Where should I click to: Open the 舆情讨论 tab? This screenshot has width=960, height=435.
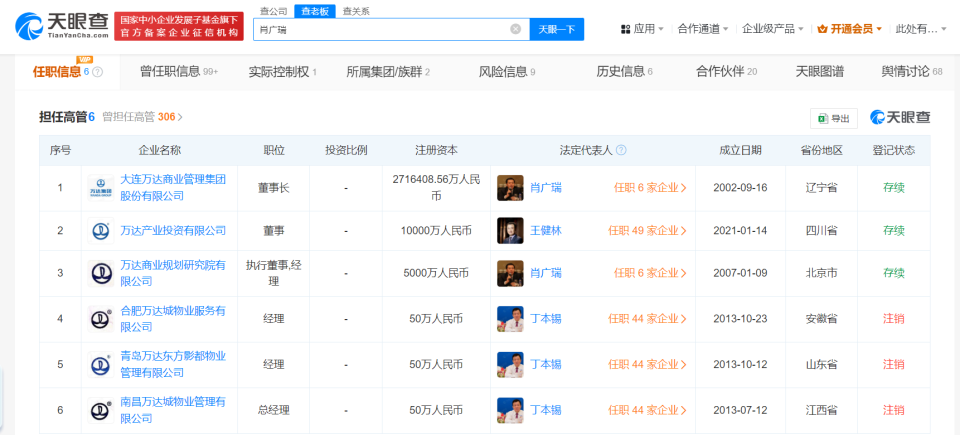click(912, 72)
